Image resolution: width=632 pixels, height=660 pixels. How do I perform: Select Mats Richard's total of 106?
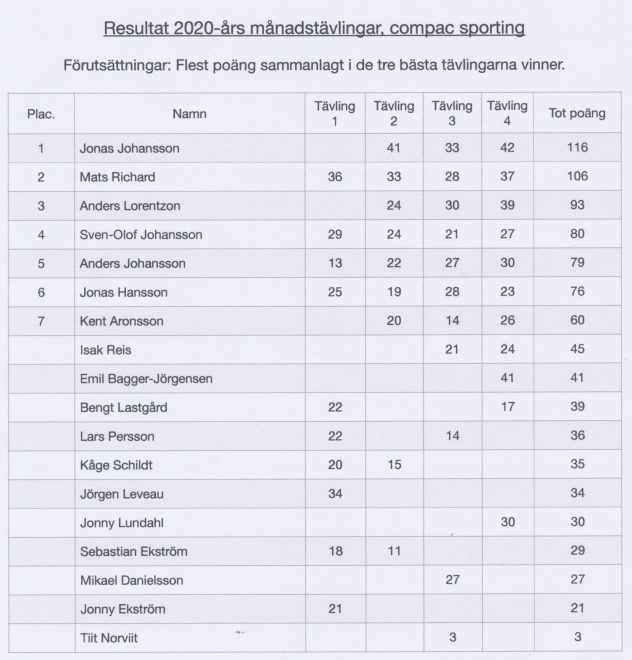point(577,176)
